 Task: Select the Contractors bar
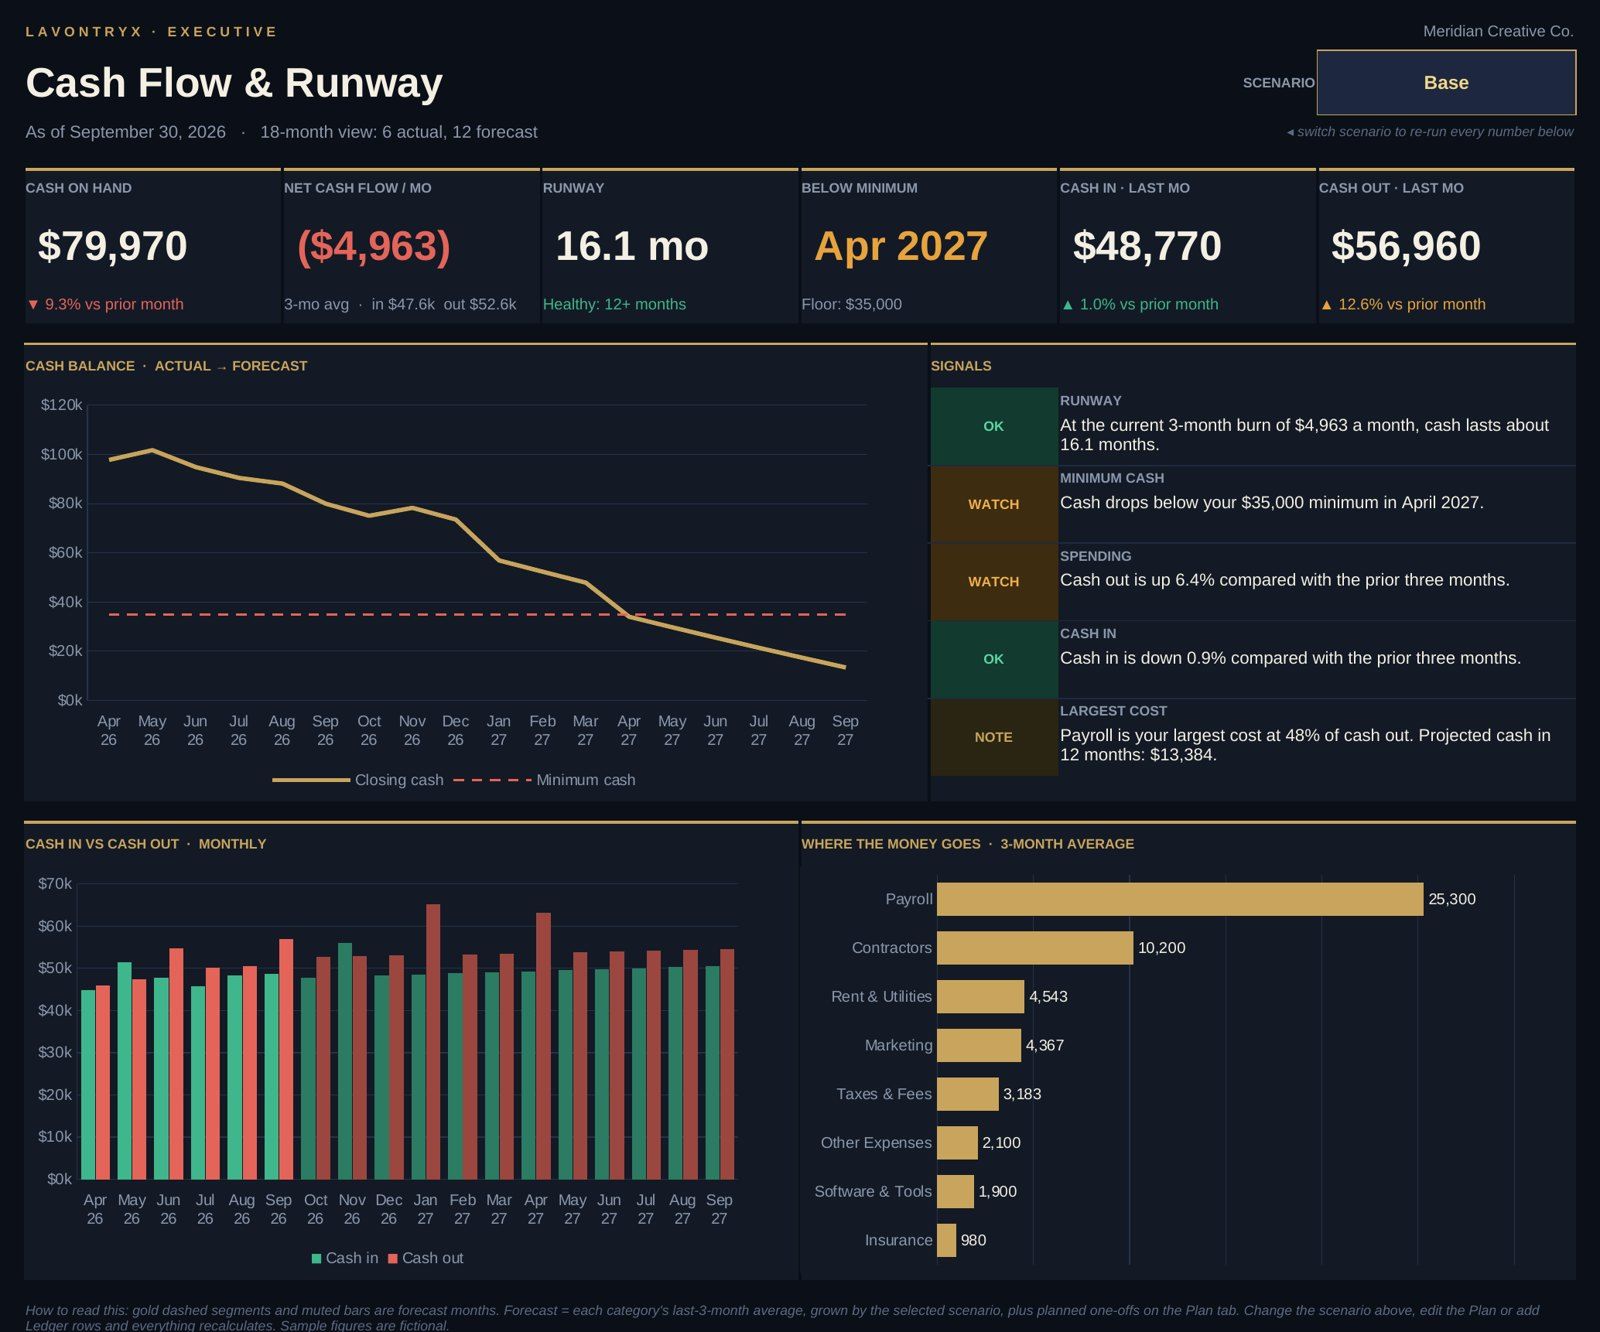(x=1035, y=948)
